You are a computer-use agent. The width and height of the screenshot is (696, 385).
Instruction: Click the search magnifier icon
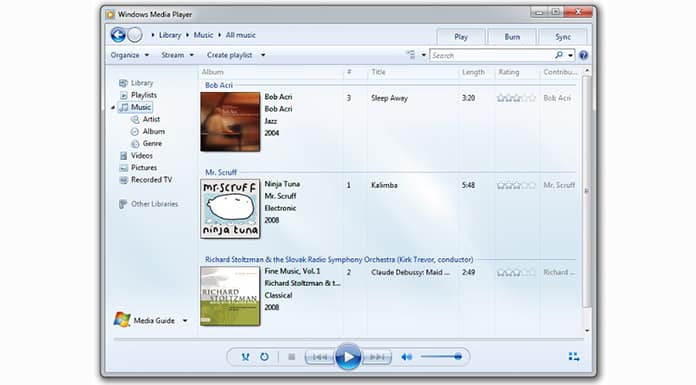tap(559, 55)
